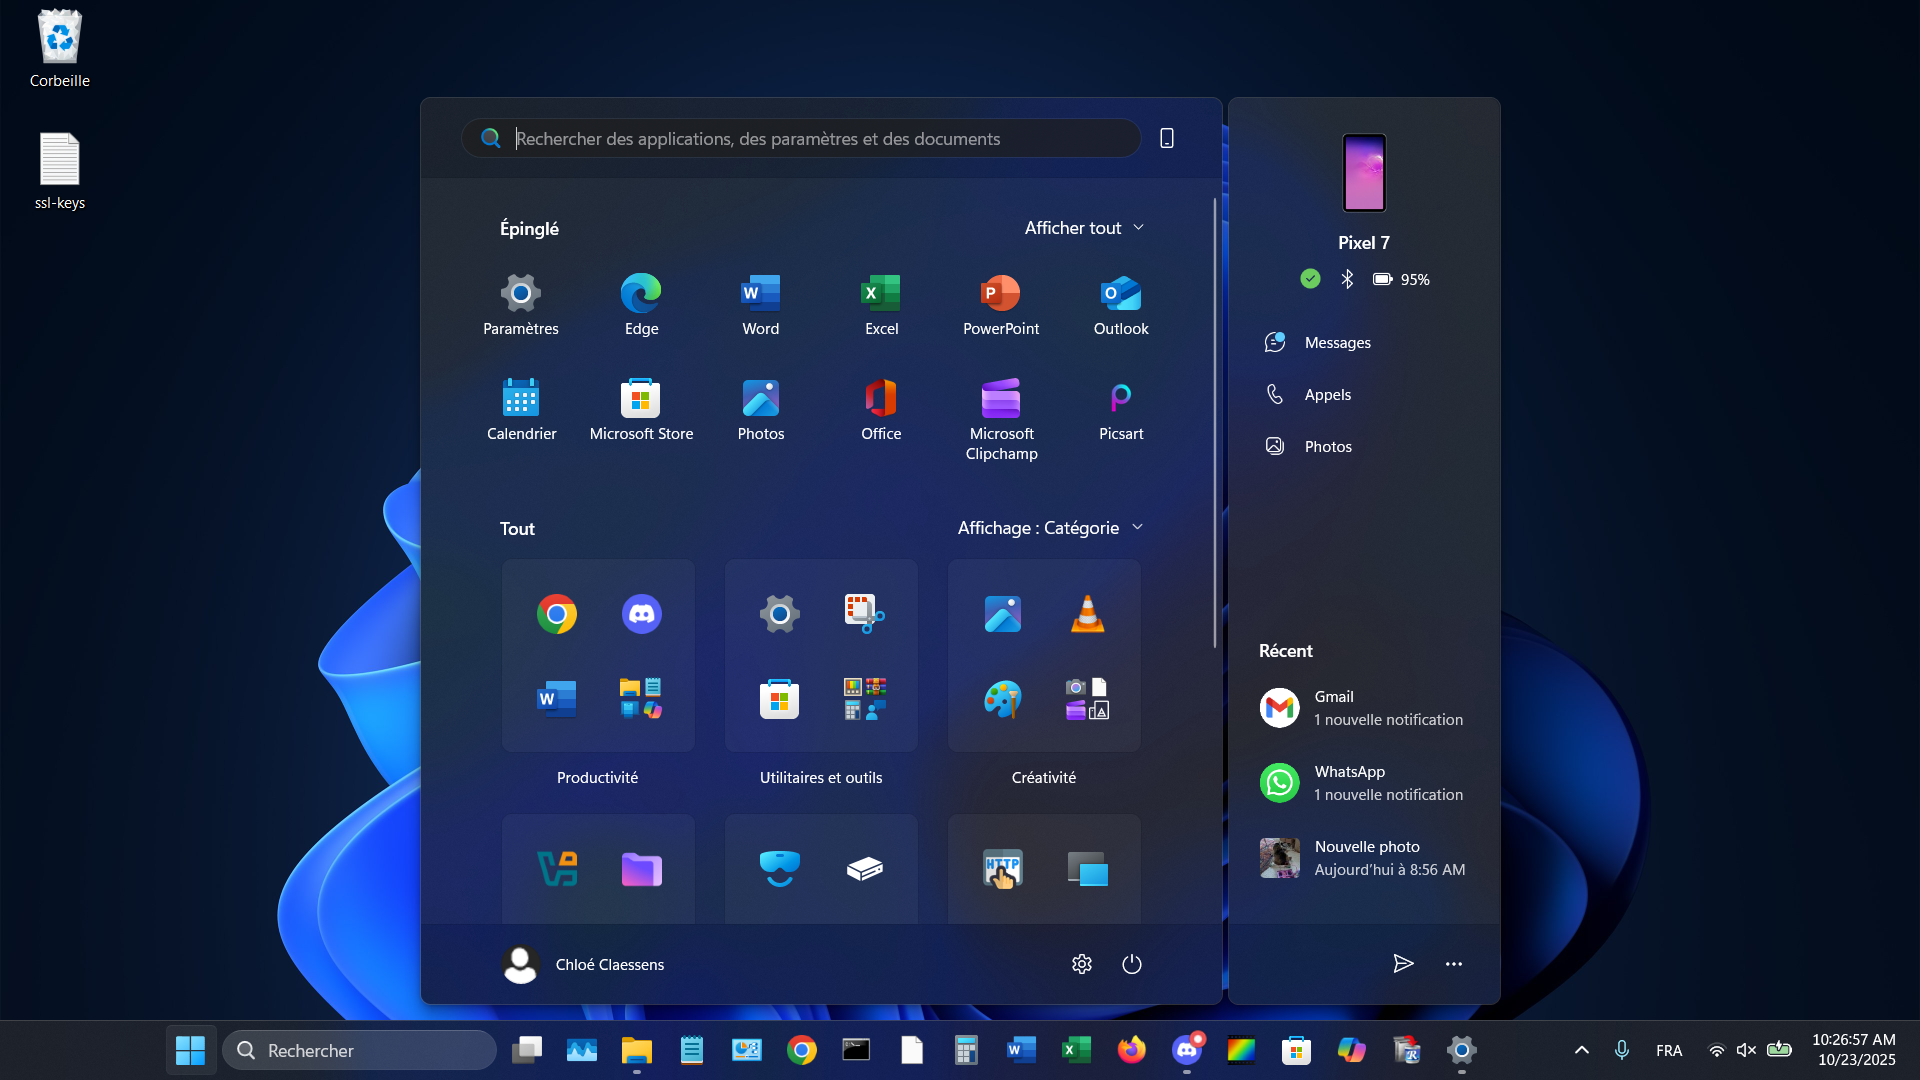Image resolution: width=1920 pixels, height=1080 pixels.
Task: Show hidden icons via the tray chevron
Action: [x=1581, y=1050]
